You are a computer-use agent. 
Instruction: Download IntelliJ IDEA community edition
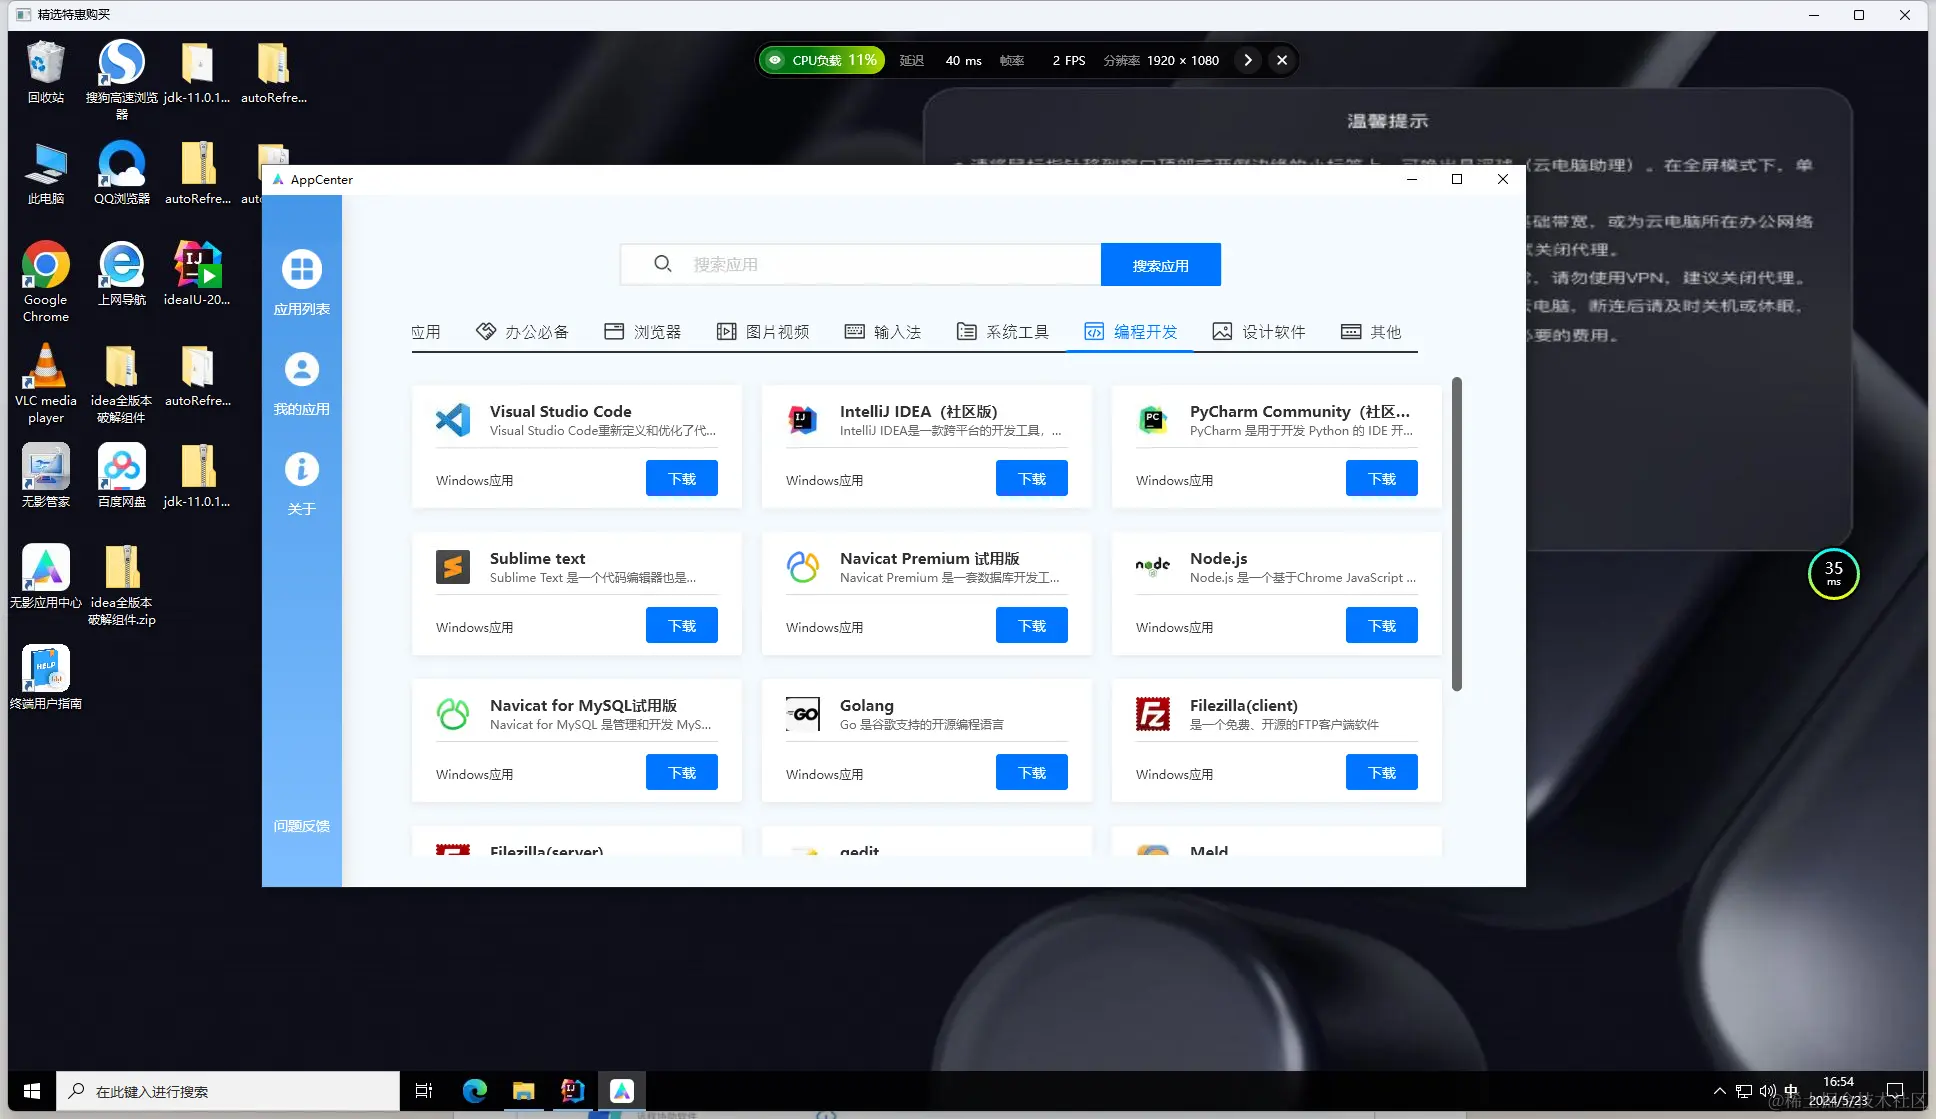[1031, 478]
